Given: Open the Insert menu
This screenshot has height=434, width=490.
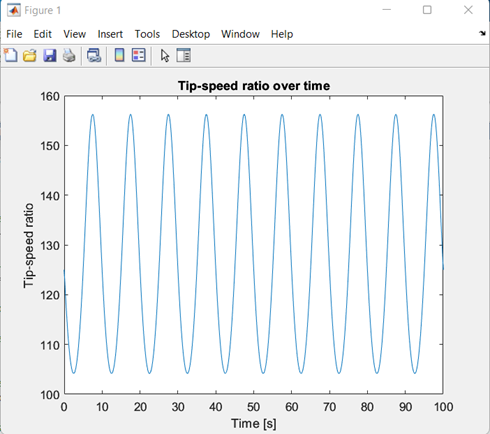Looking at the screenshot, I should [110, 34].
